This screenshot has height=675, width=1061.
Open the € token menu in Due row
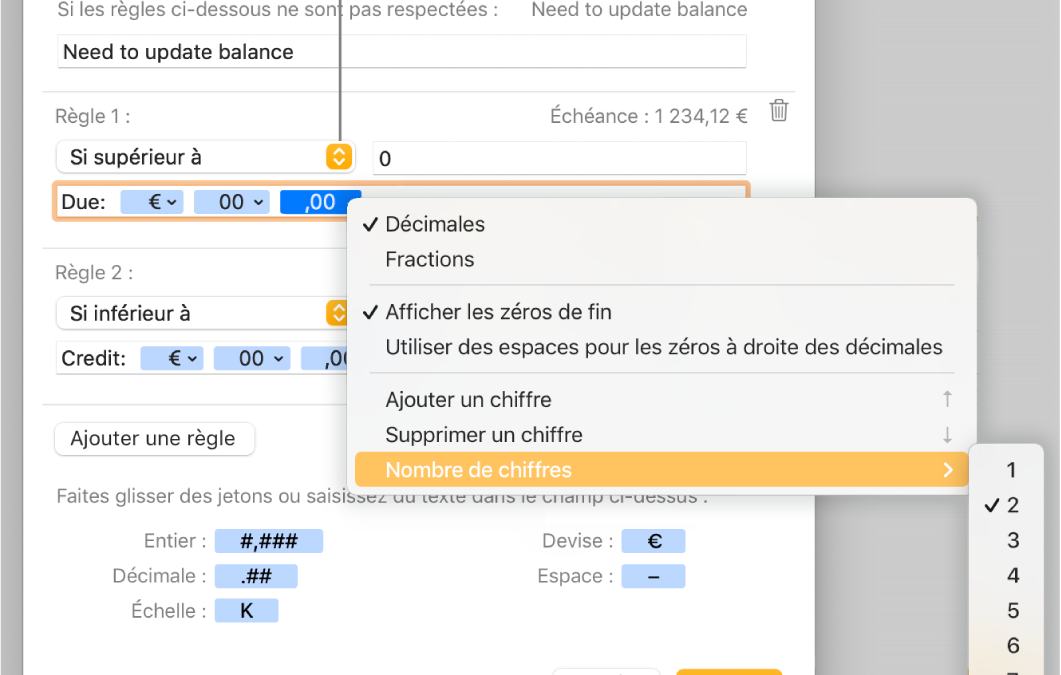coord(152,202)
